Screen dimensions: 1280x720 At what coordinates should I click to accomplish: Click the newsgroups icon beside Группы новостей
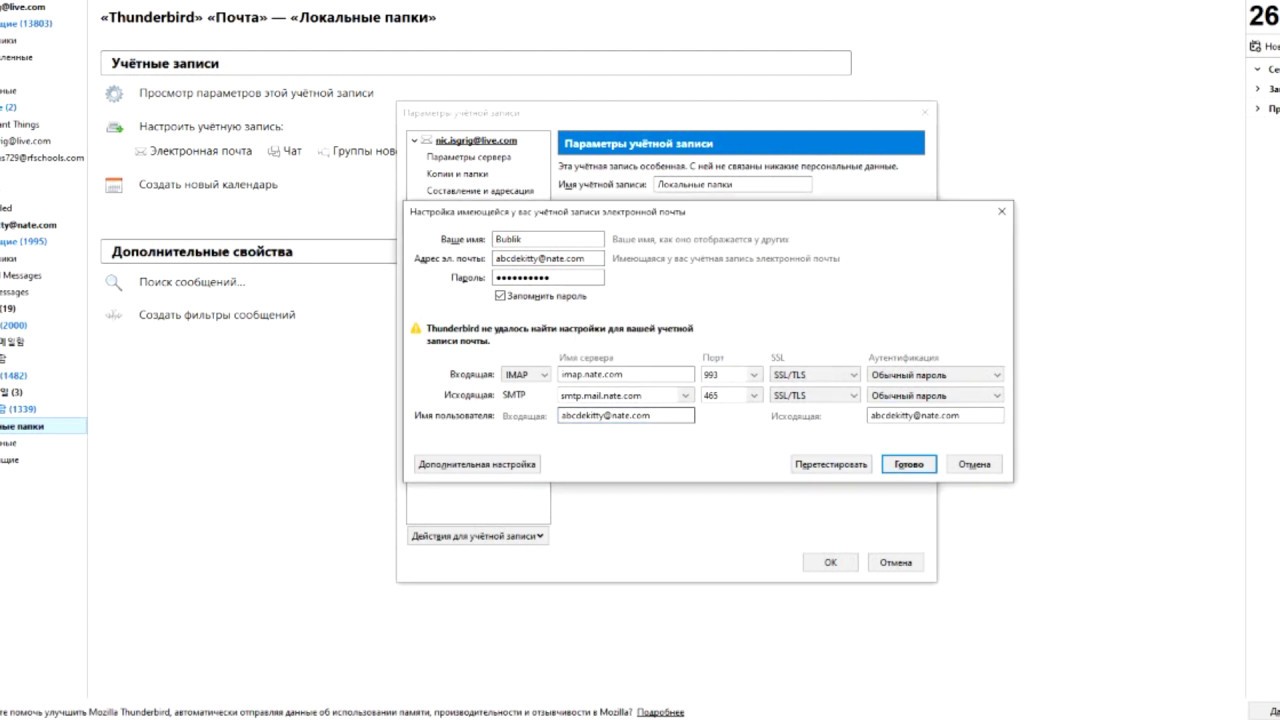pos(324,151)
